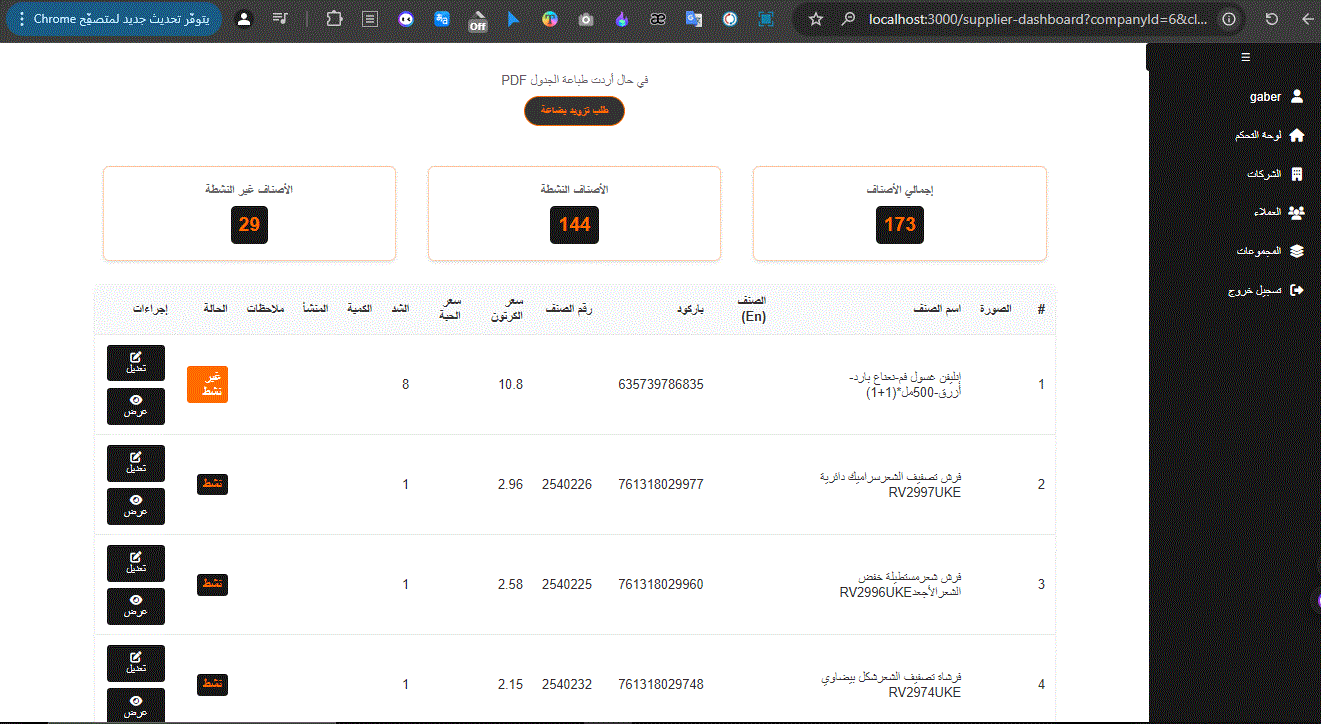Click the blue play-arrow extension icon
Viewport: 1321px width, 724px height.
point(513,19)
